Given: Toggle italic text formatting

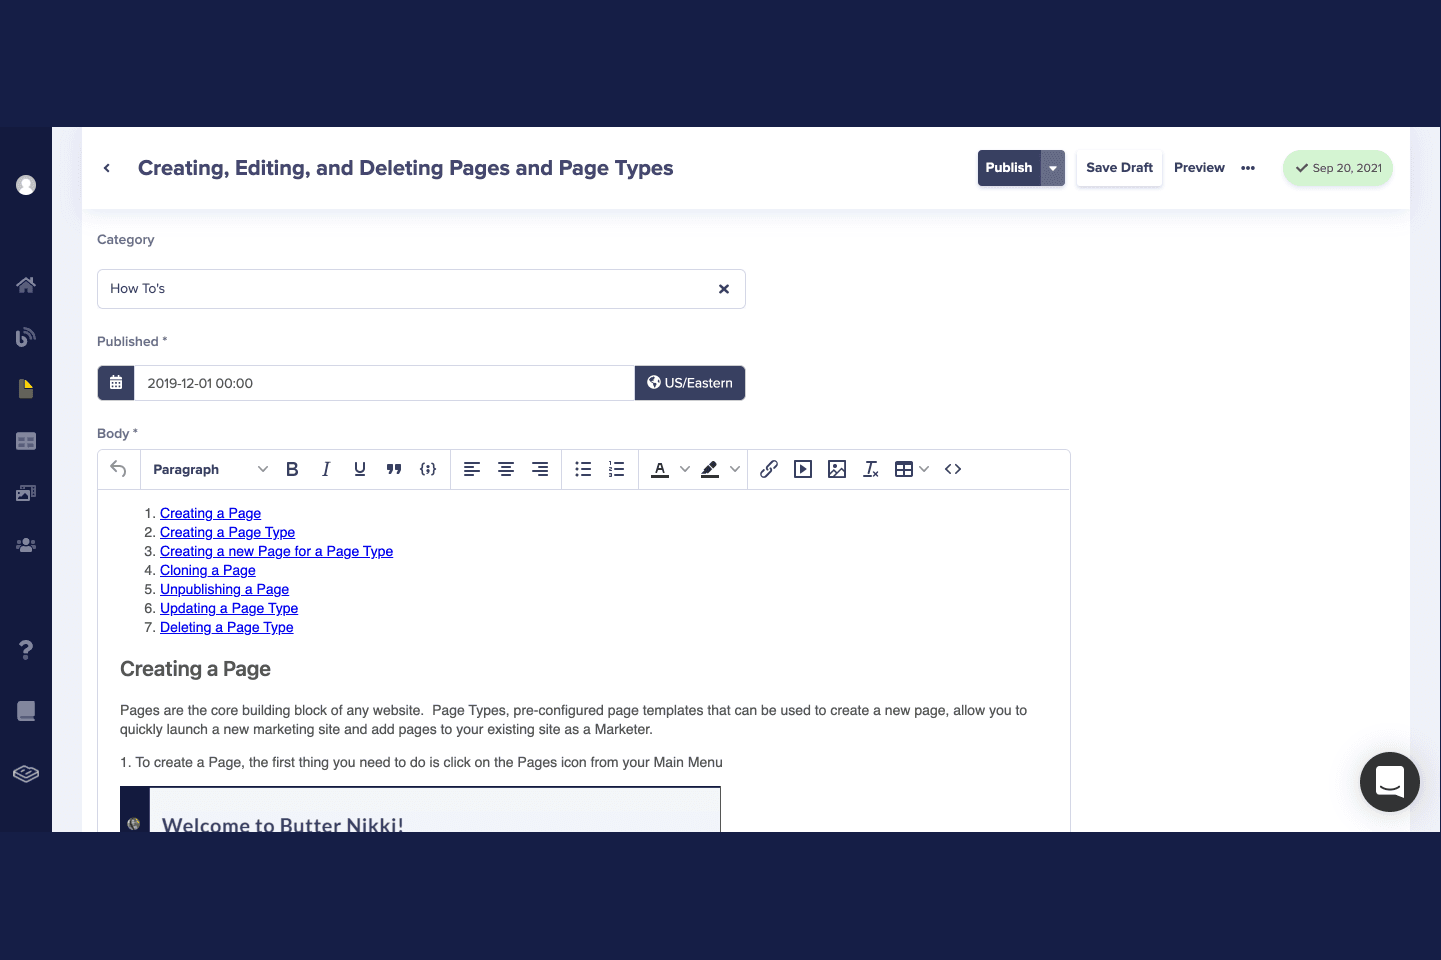Looking at the screenshot, I should (x=326, y=469).
